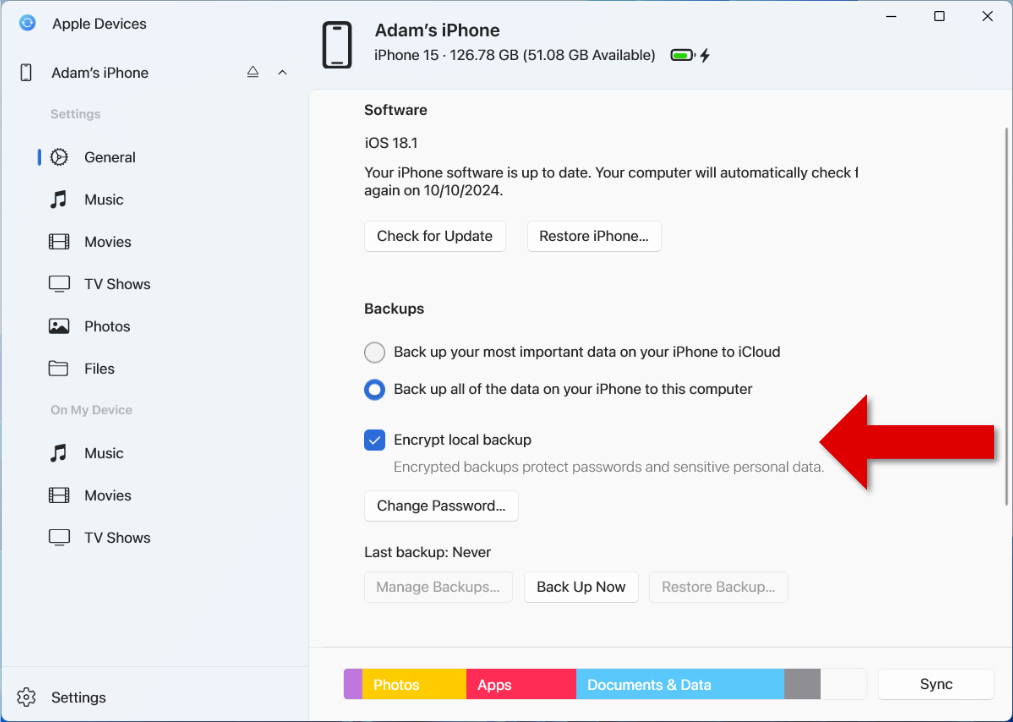Collapse the Adam's iPhone sidebar section
The width and height of the screenshot is (1013, 722).
tap(282, 72)
